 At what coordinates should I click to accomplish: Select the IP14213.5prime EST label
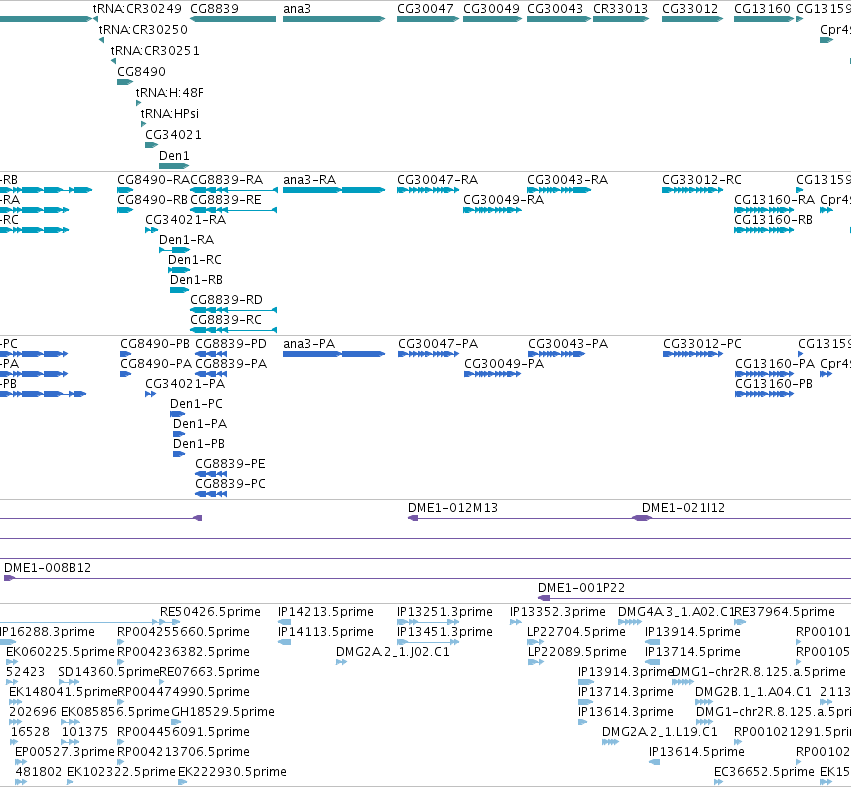tap(326, 612)
